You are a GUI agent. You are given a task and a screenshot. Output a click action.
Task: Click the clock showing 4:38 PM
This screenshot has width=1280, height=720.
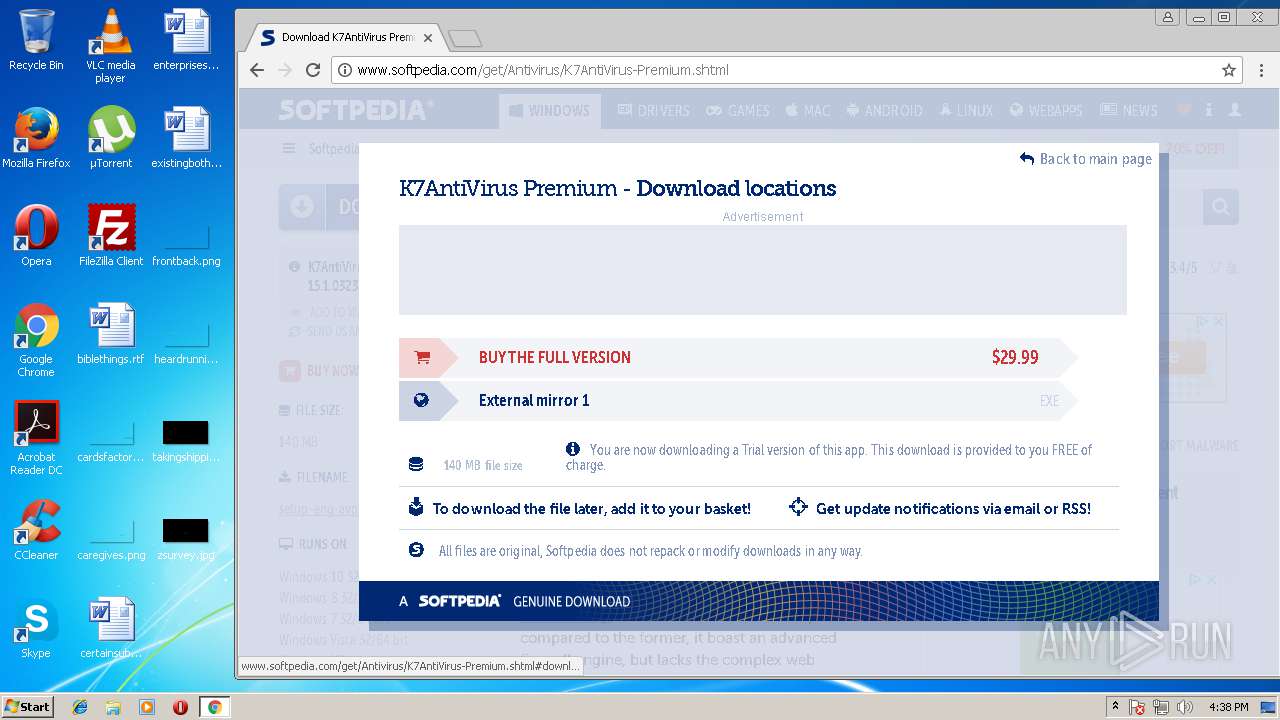point(1229,707)
